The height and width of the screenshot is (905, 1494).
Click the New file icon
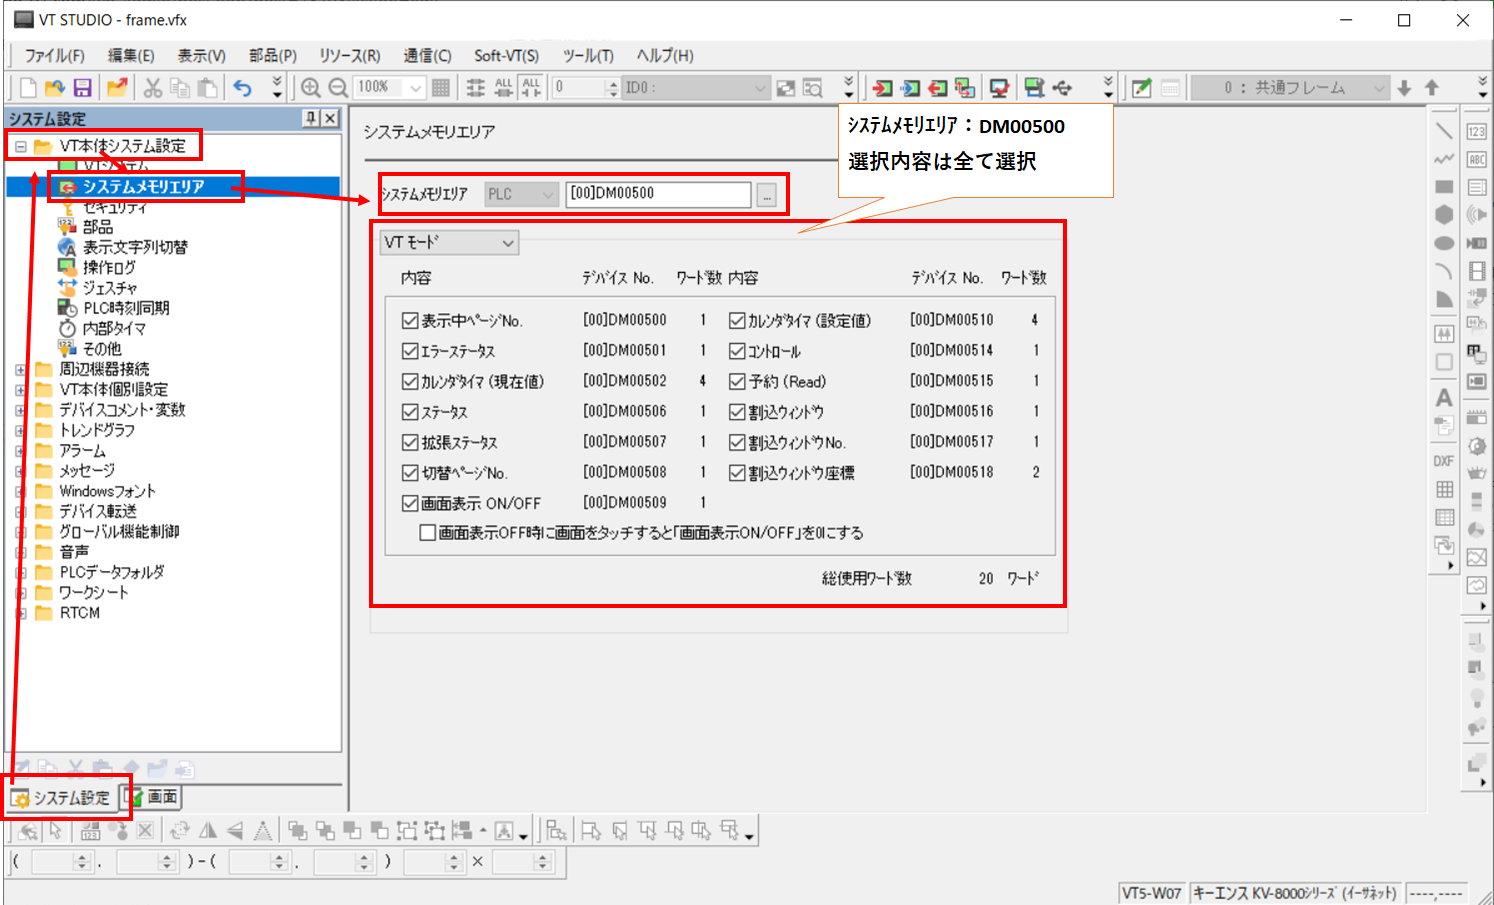click(28, 88)
